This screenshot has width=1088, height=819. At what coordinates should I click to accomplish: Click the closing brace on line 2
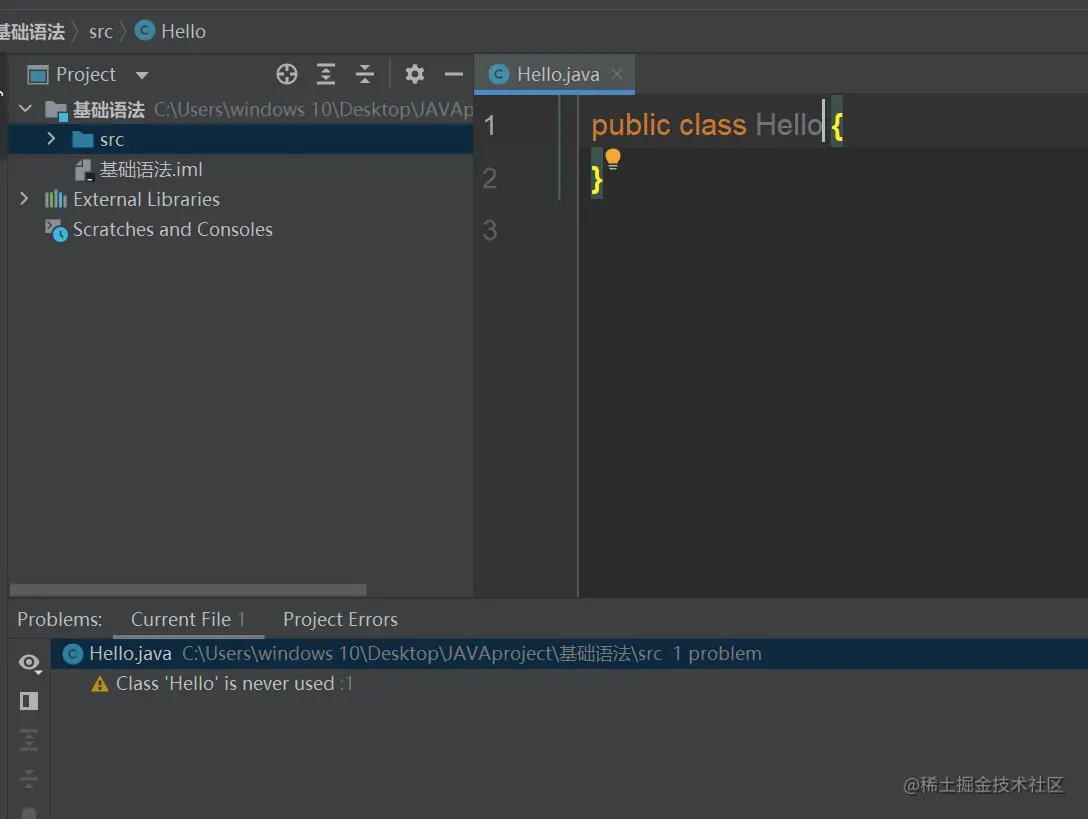[597, 180]
